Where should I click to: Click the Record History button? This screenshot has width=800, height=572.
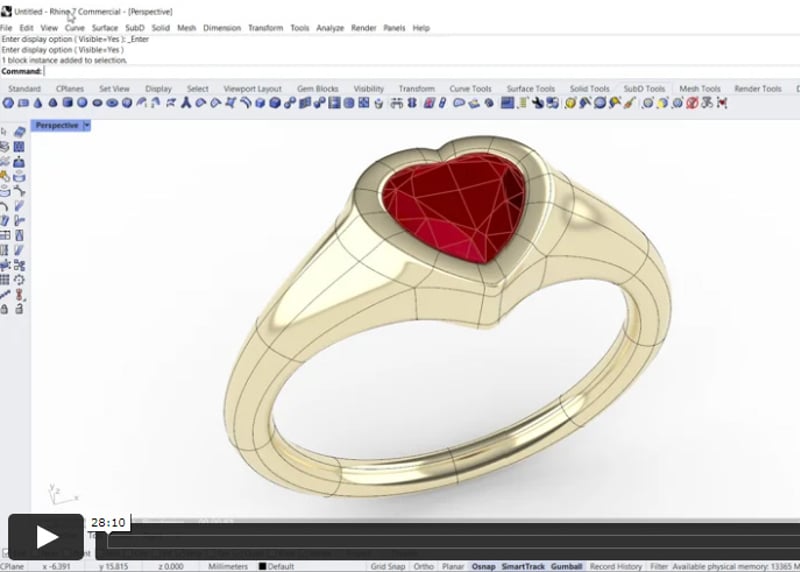tap(616, 566)
